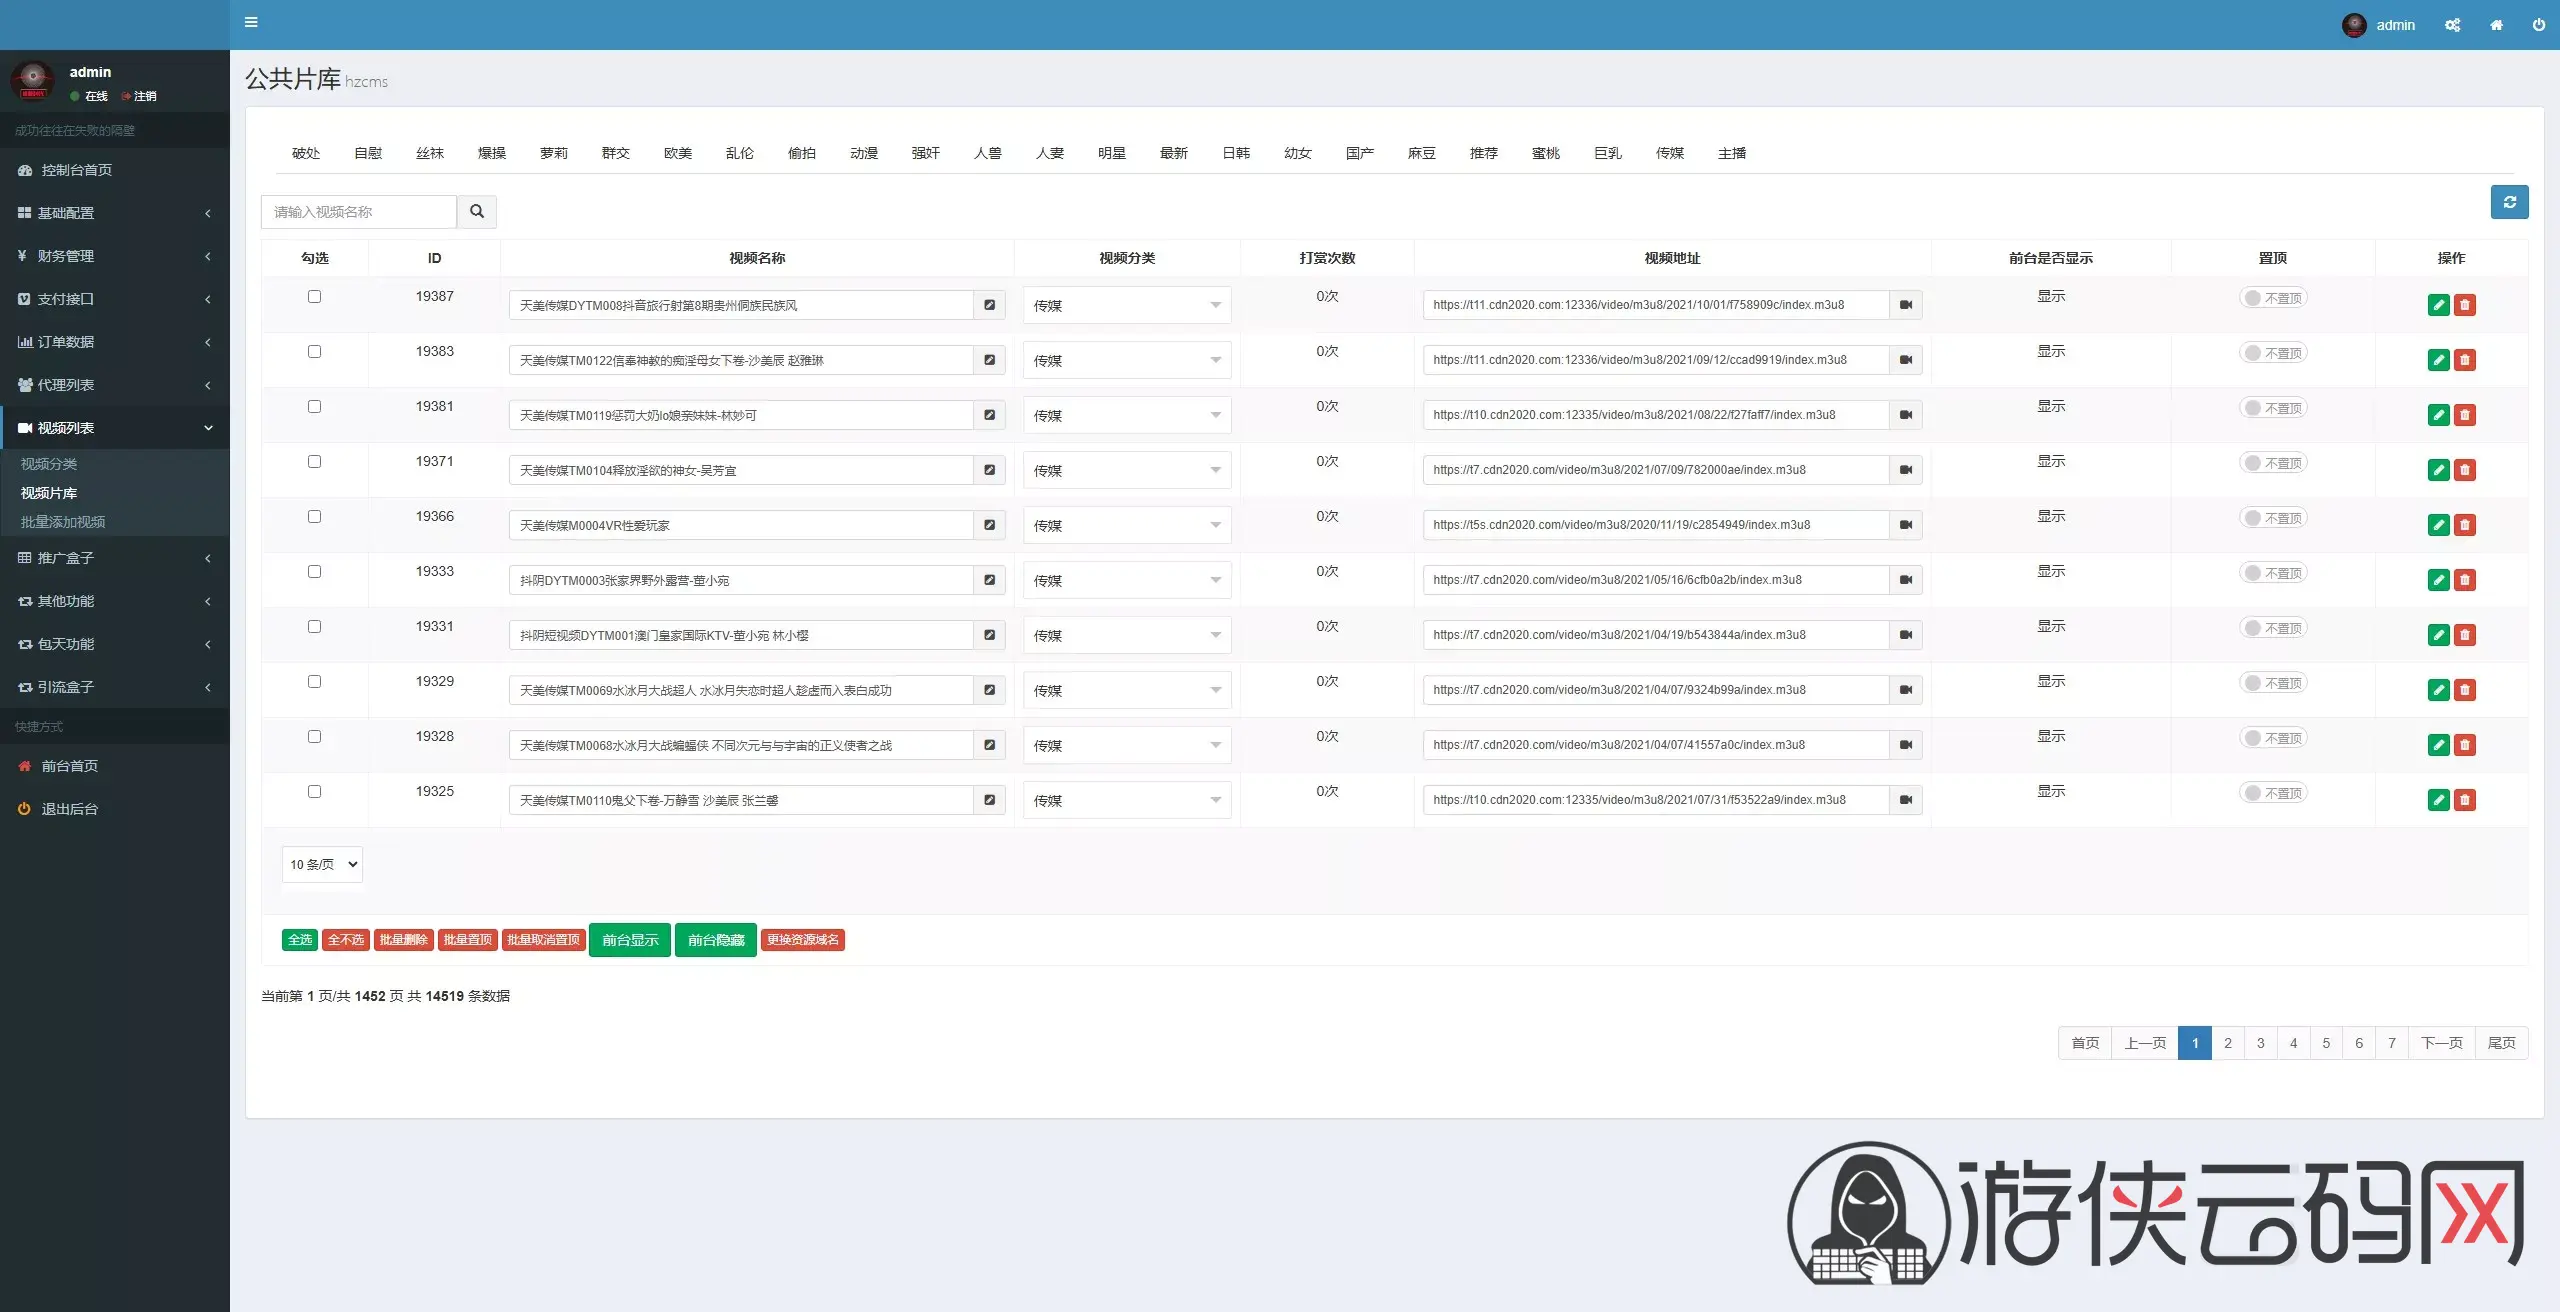Open category dropdown for ID 19329
This screenshot has height=1312, width=2560.
pyautogui.click(x=1127, y=690)
